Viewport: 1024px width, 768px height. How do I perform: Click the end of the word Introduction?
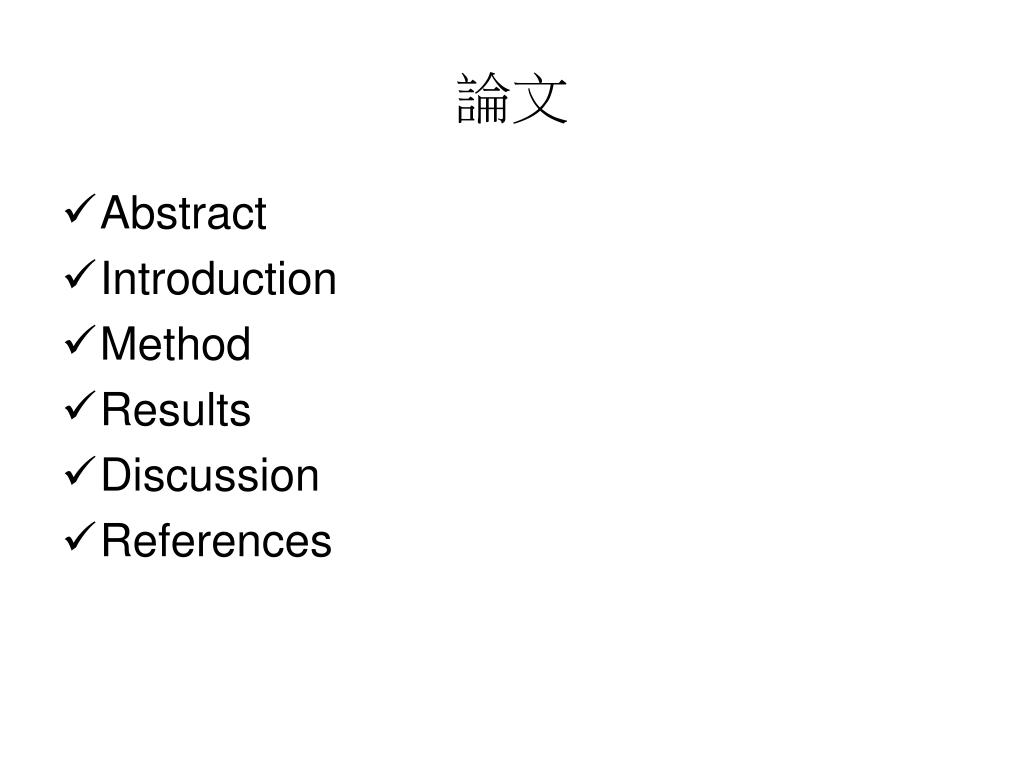click(336, 280)
